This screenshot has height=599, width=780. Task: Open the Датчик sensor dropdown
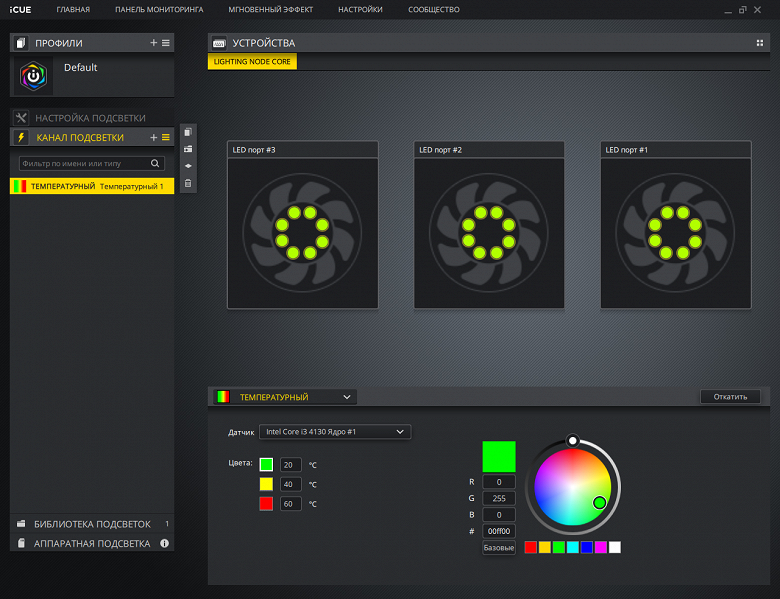[335, 432]
